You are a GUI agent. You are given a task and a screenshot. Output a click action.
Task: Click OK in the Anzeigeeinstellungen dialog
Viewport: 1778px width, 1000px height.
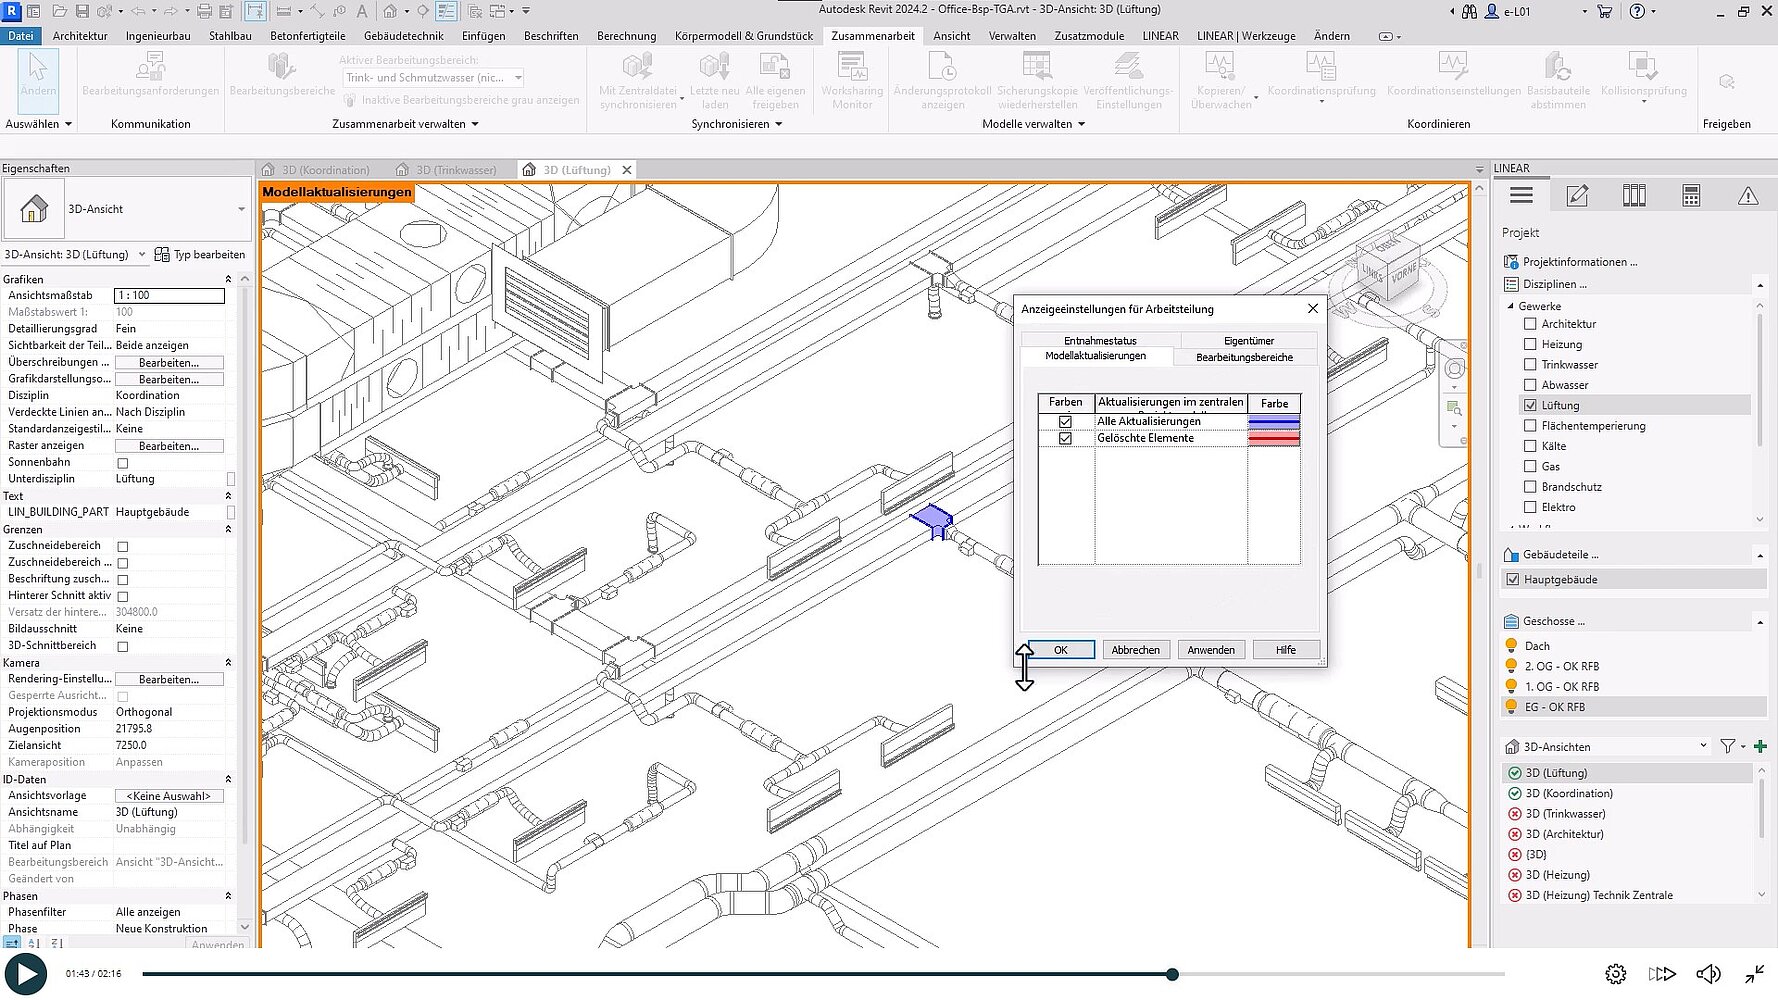tap(1060, 650)
